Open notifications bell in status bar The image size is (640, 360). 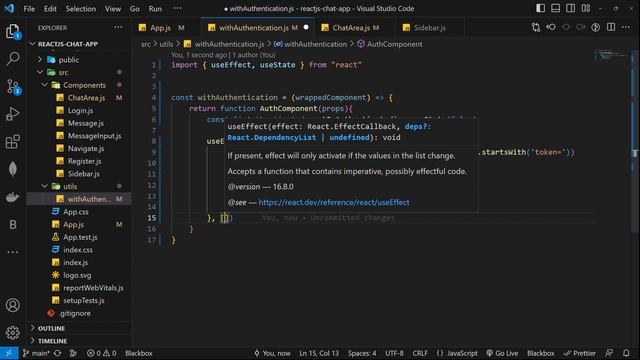click(x=626, y=353)
